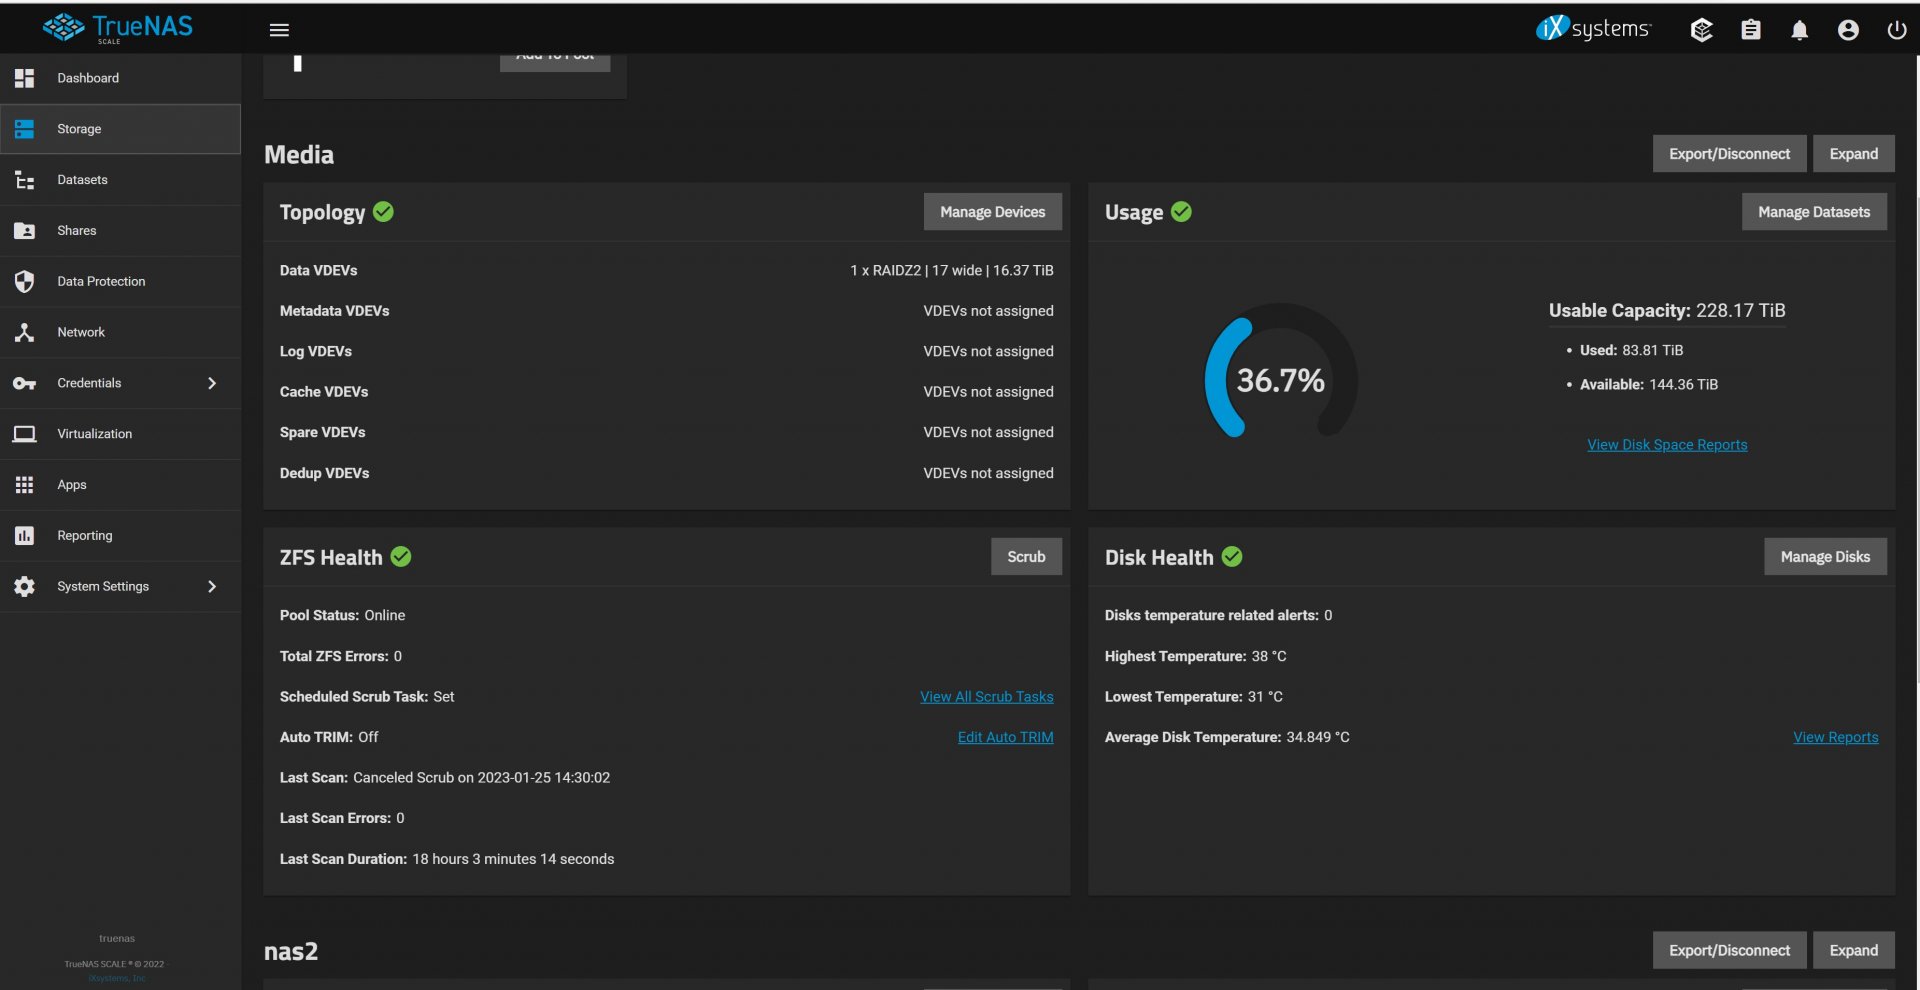1920x990 pixels.
Task: Click the TrueNAS SCALE logo
Action: point(118,28)
